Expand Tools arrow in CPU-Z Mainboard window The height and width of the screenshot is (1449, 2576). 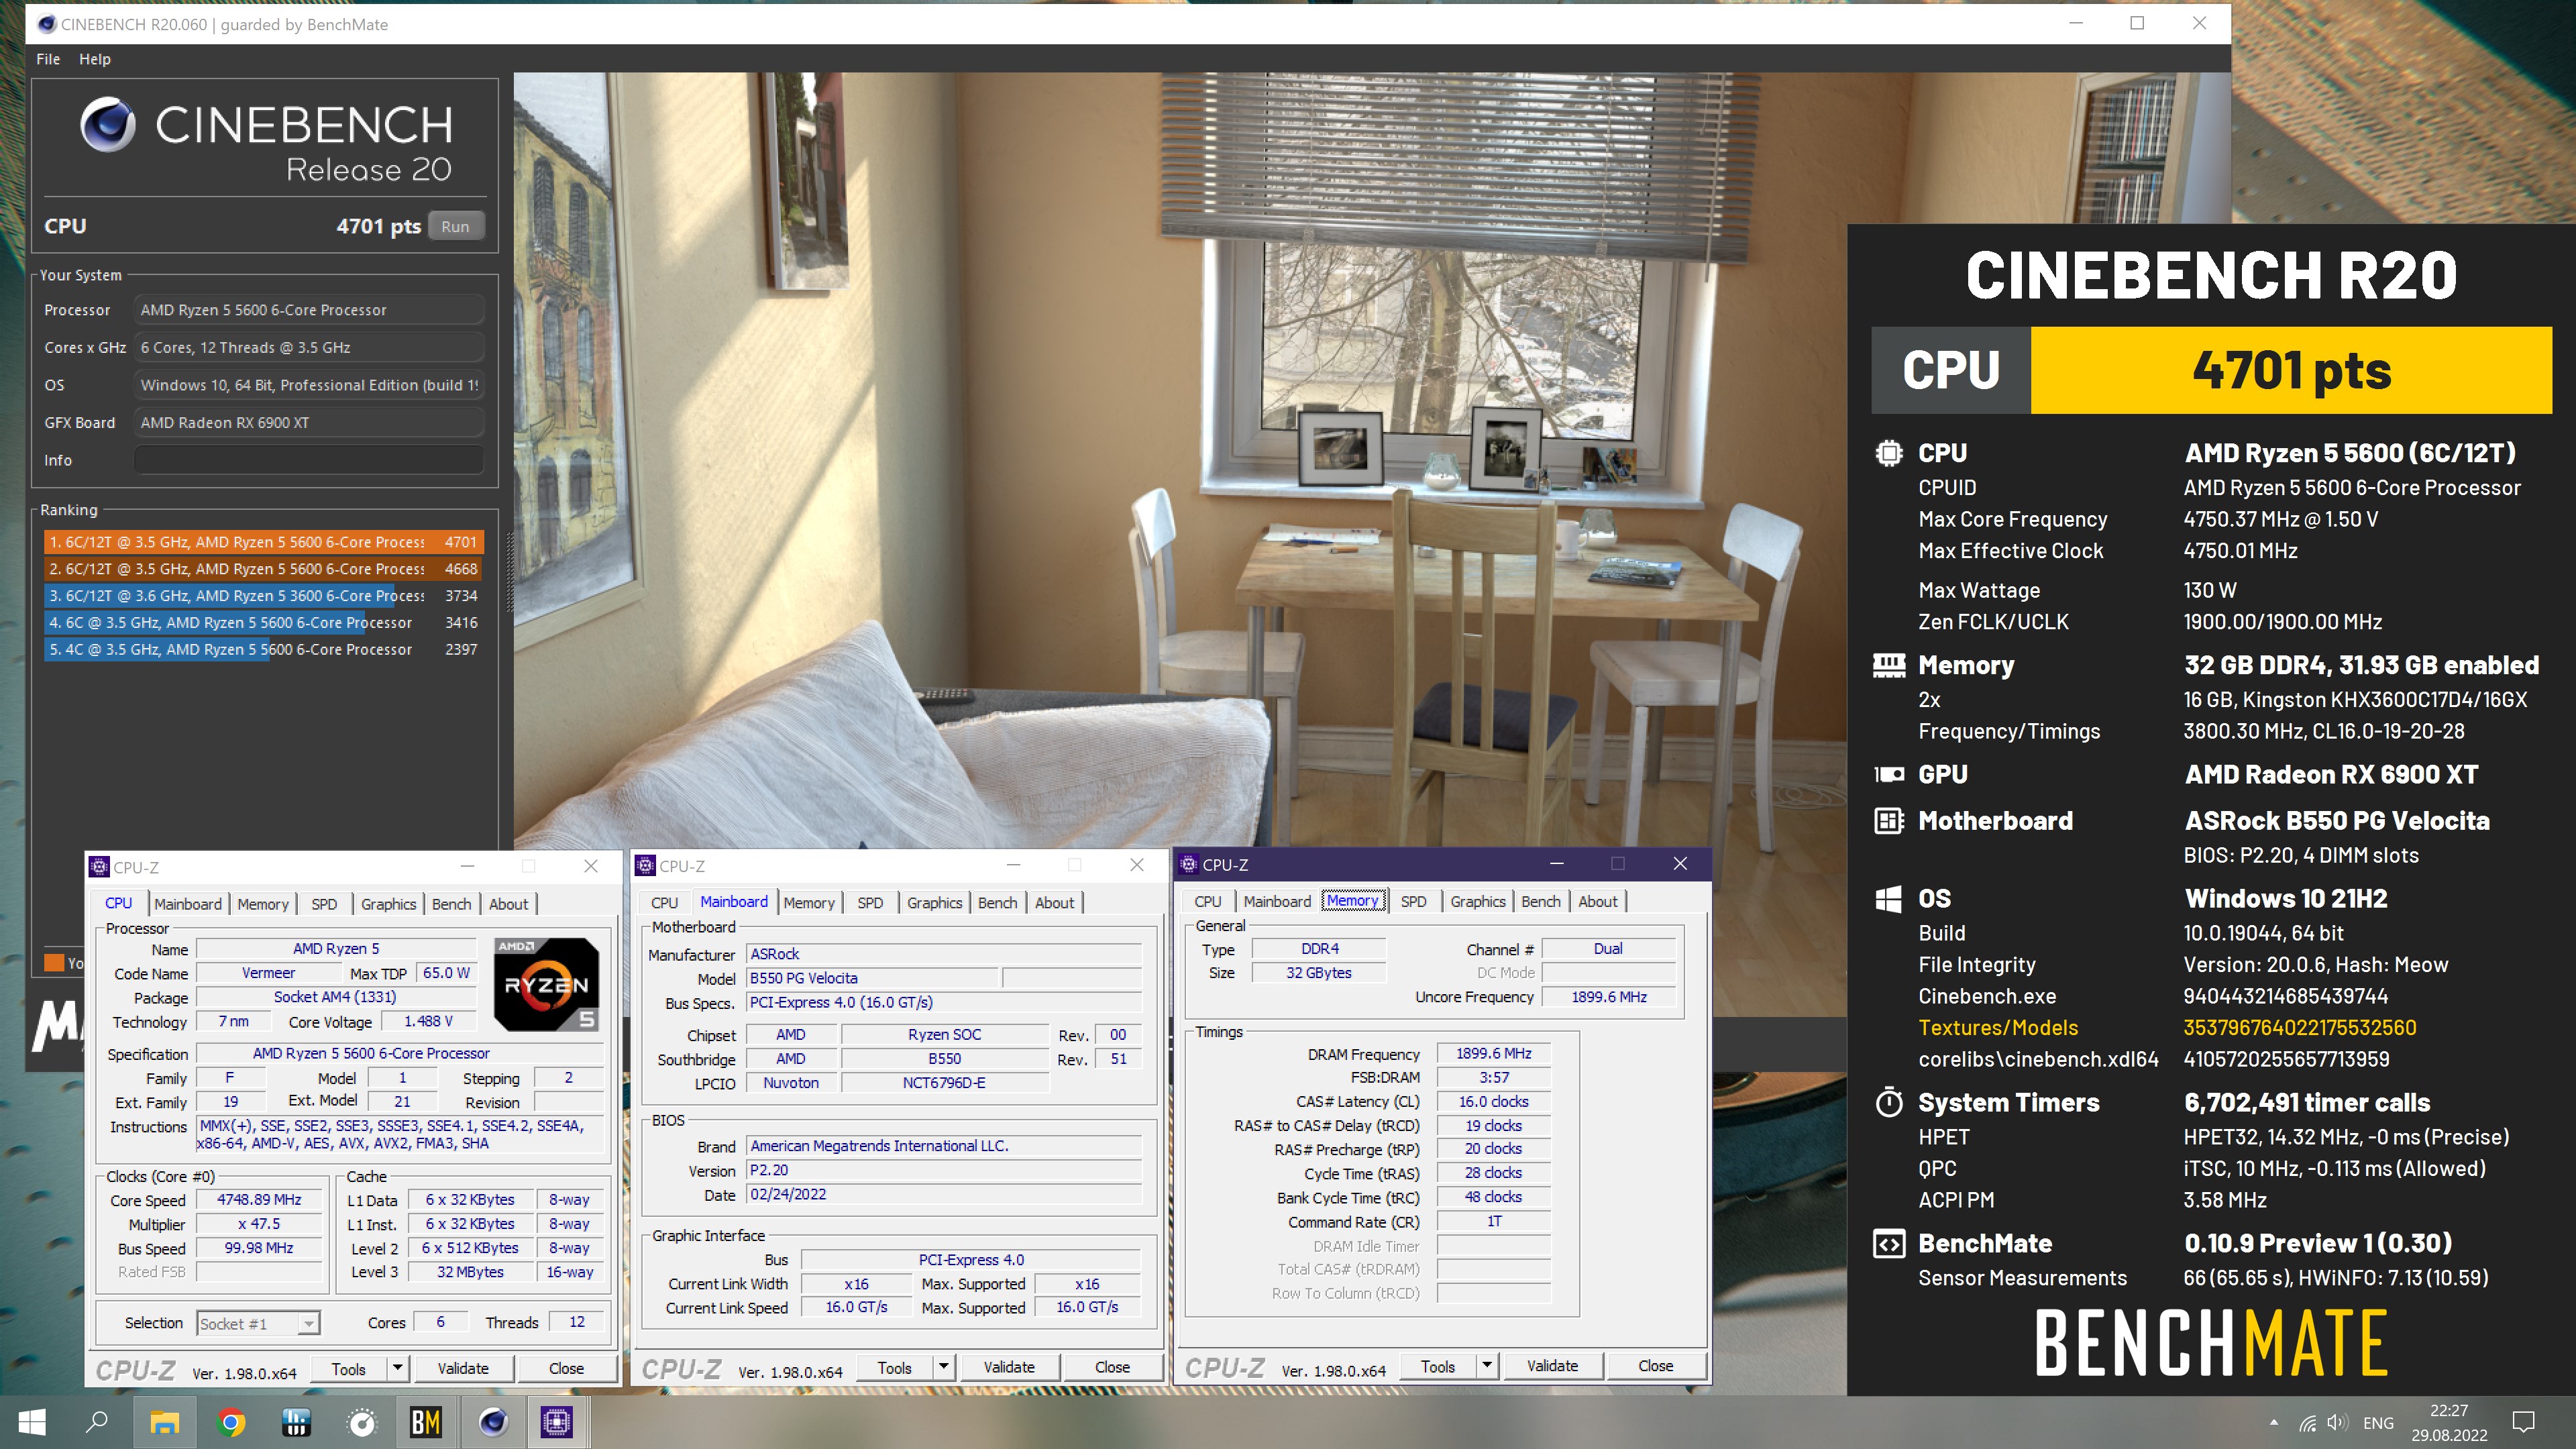tap(943, 1367)
